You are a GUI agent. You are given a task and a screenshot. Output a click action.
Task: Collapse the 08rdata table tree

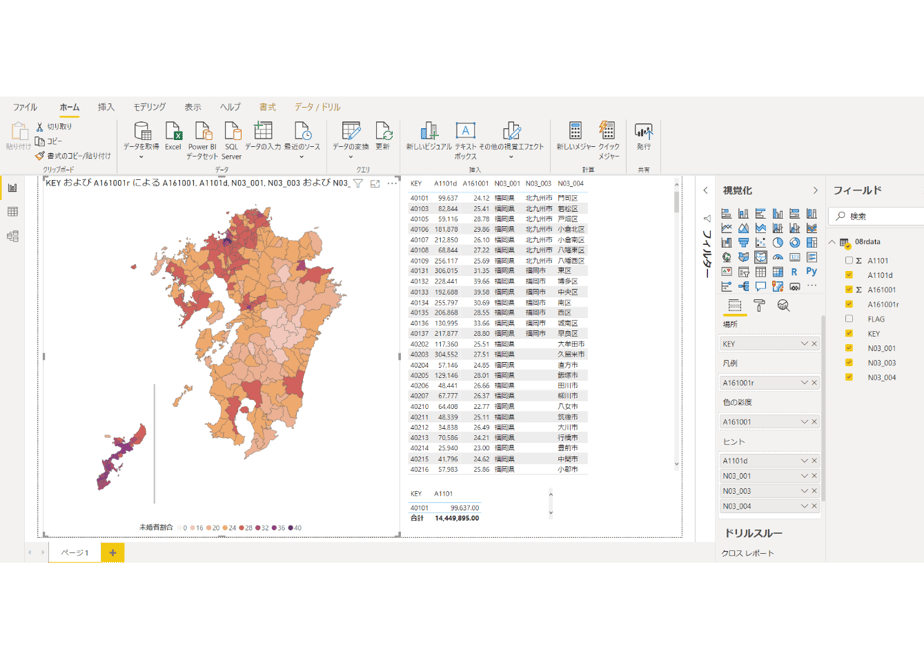[832, 242]
